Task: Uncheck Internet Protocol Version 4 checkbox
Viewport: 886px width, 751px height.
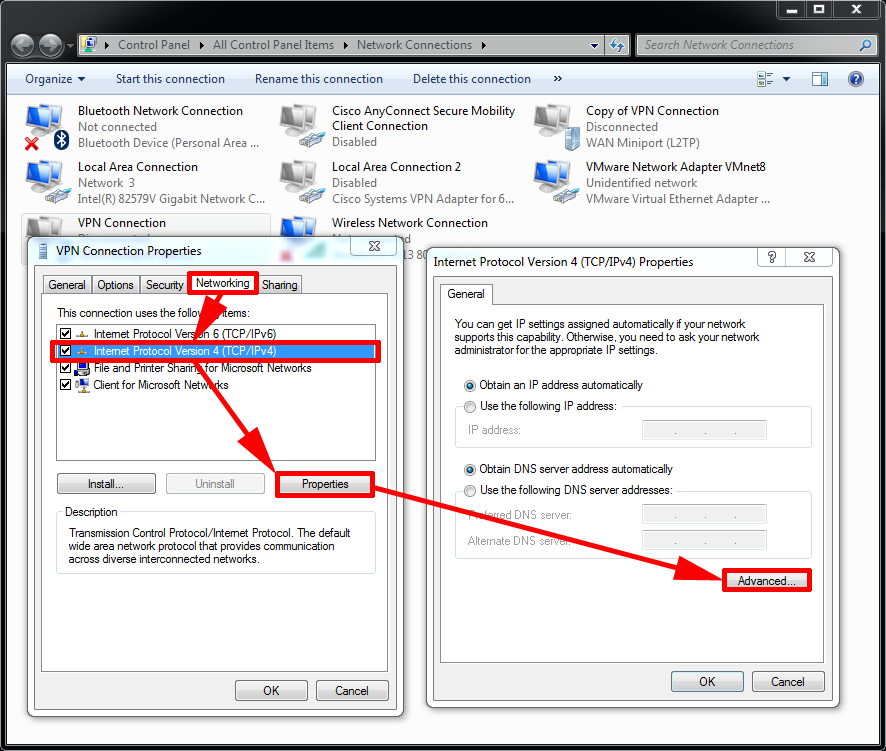Action: tap(66, 351)
